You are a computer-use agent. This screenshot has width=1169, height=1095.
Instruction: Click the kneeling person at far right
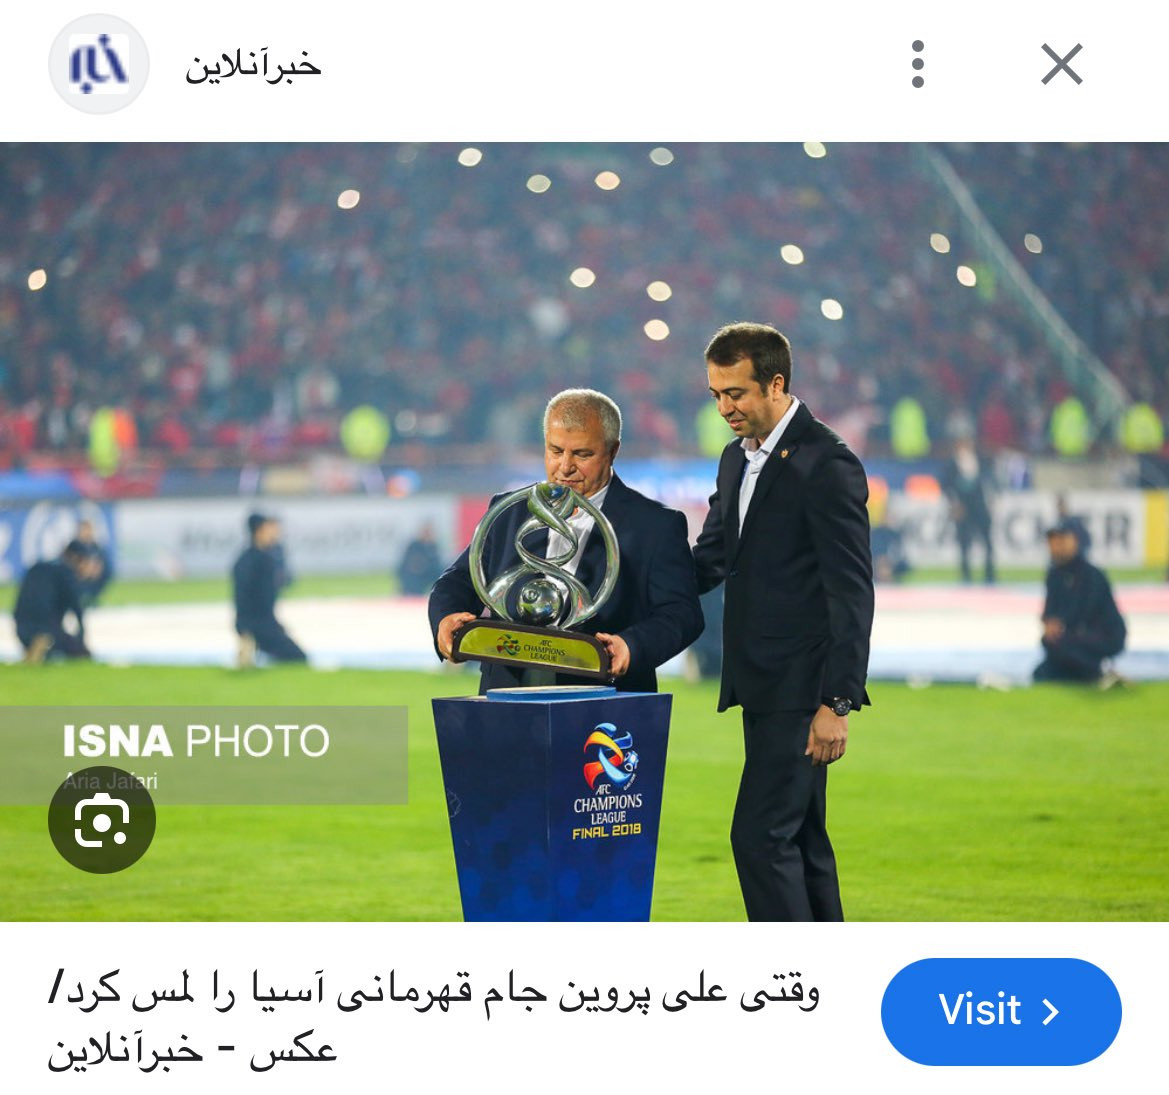point(1079,608)
